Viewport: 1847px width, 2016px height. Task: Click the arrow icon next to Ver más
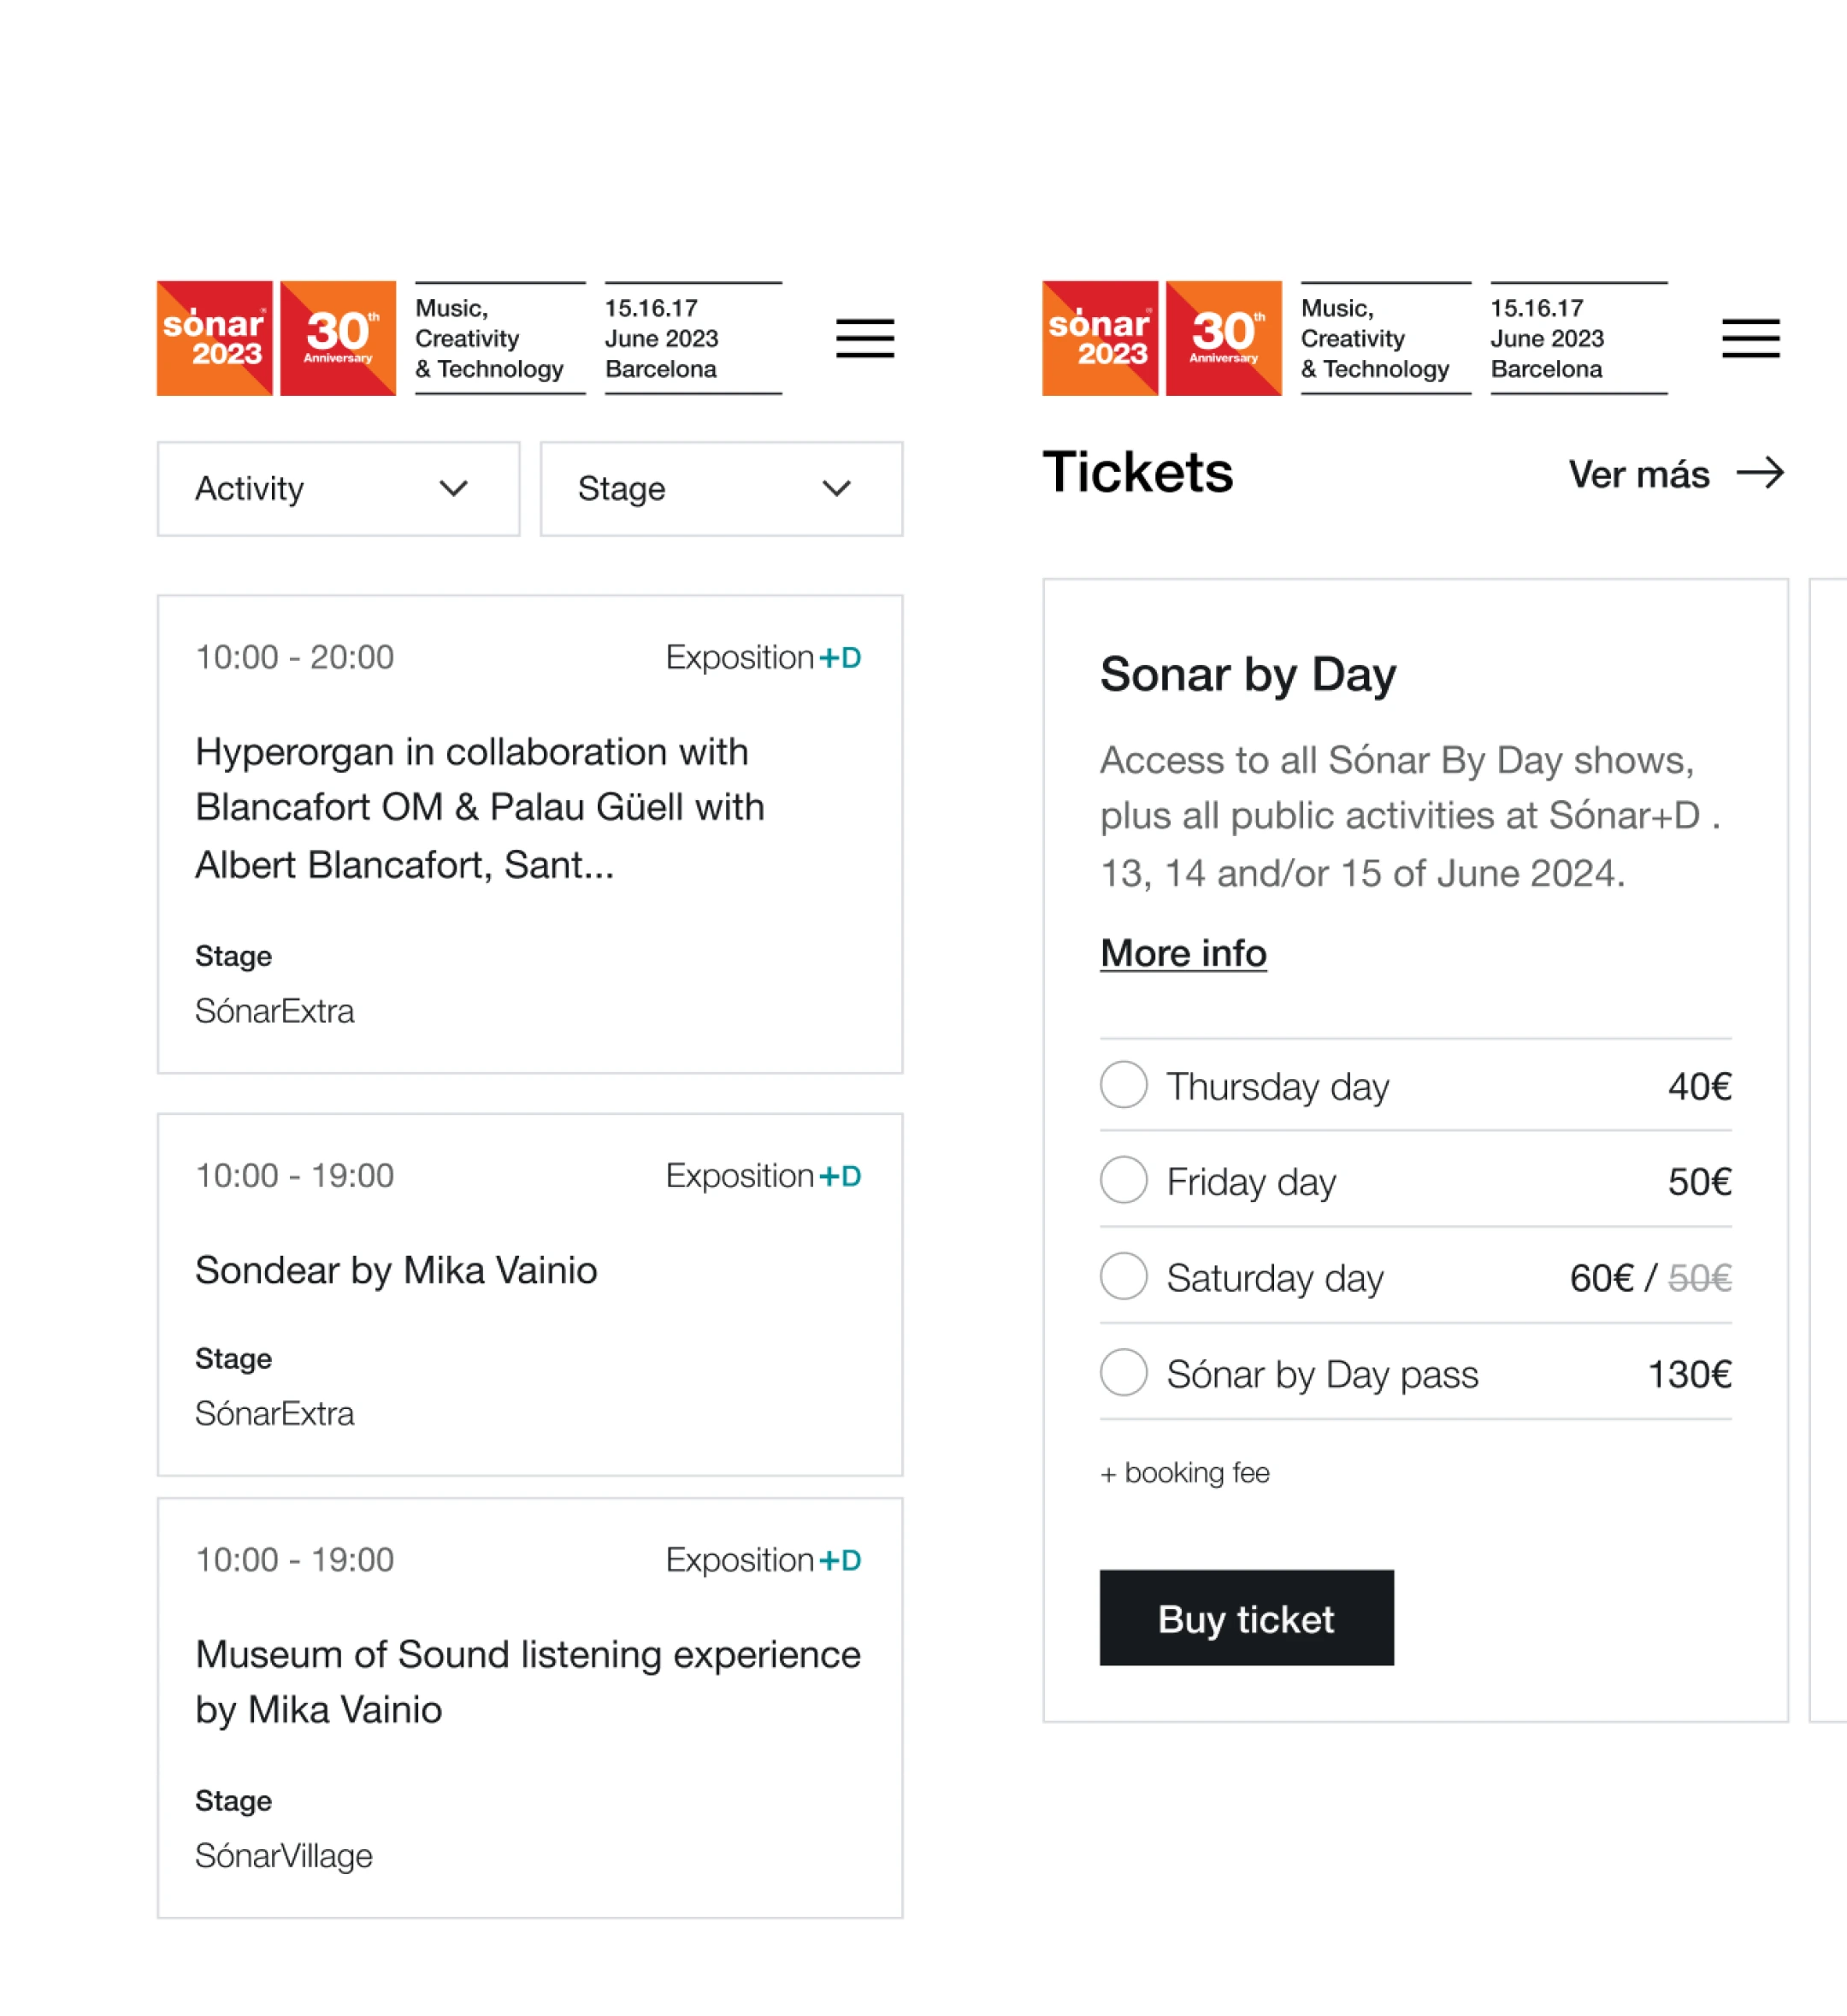(x=1760, y=473)
